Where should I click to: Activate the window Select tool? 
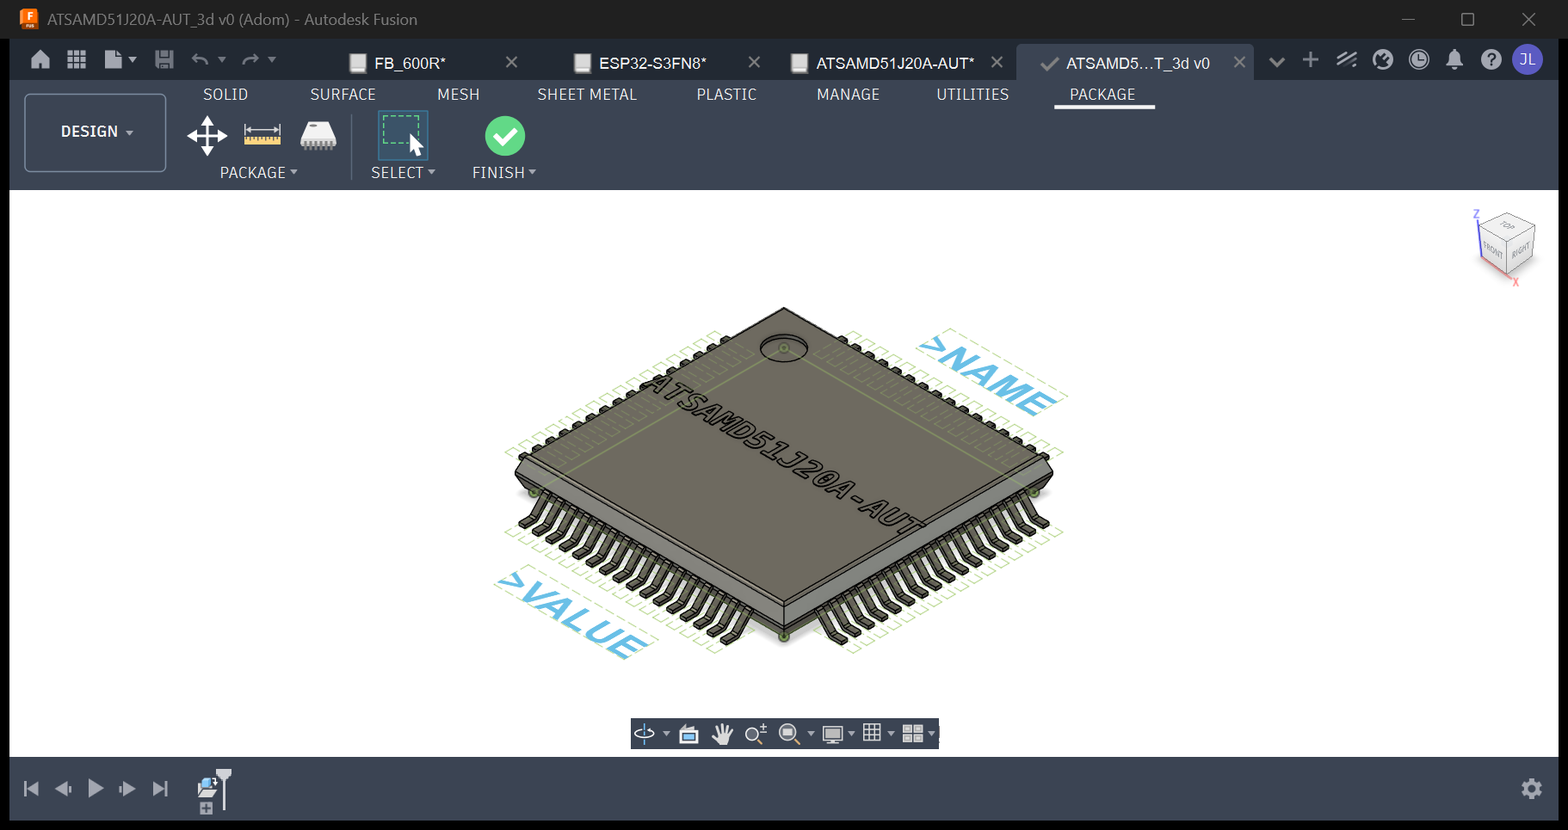(x=403, y=136)
